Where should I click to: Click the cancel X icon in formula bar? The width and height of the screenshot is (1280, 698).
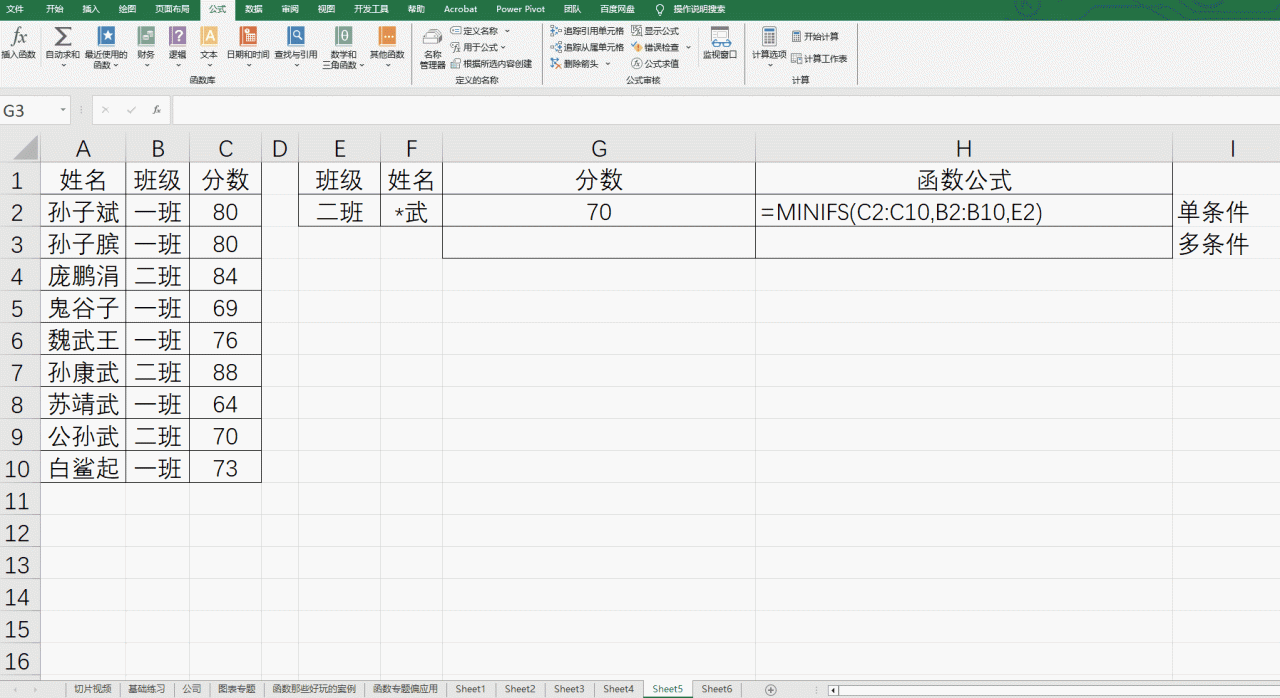pyautogui.click(x=106, y=110)
